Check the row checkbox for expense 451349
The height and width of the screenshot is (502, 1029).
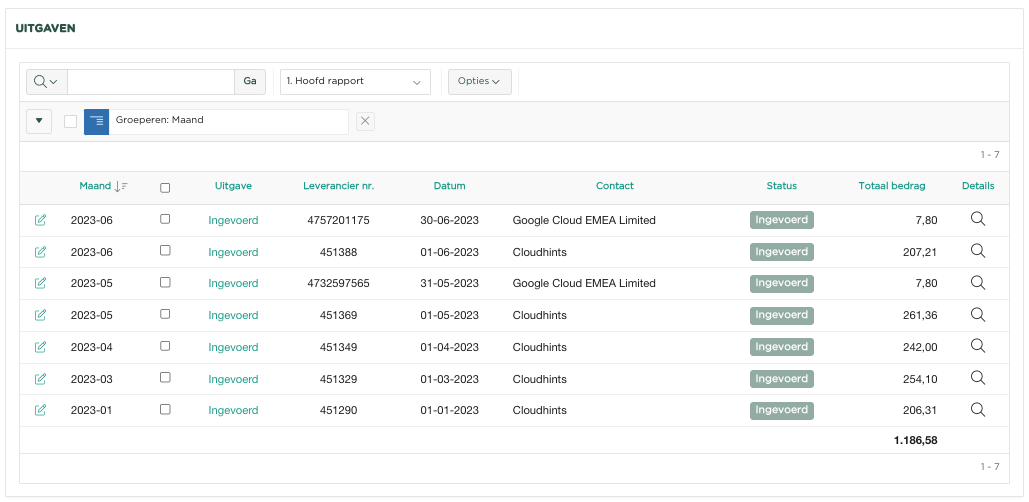165,346
